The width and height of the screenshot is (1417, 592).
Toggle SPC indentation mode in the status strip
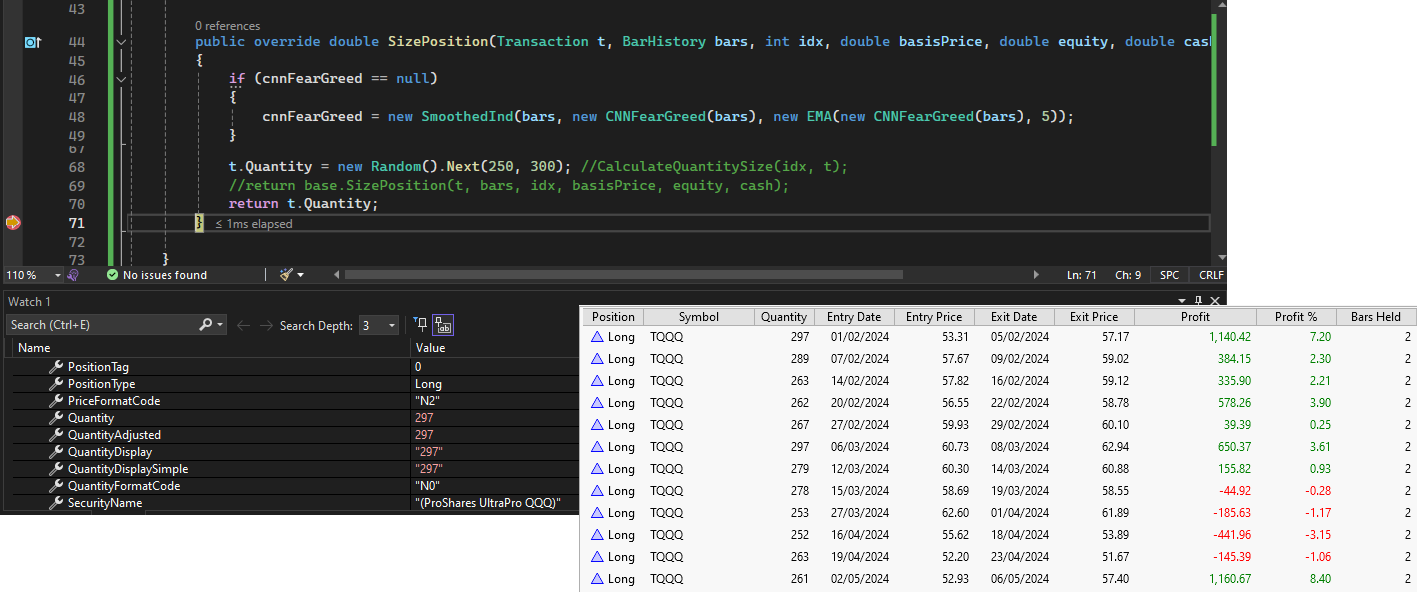tap(1169, 275)
